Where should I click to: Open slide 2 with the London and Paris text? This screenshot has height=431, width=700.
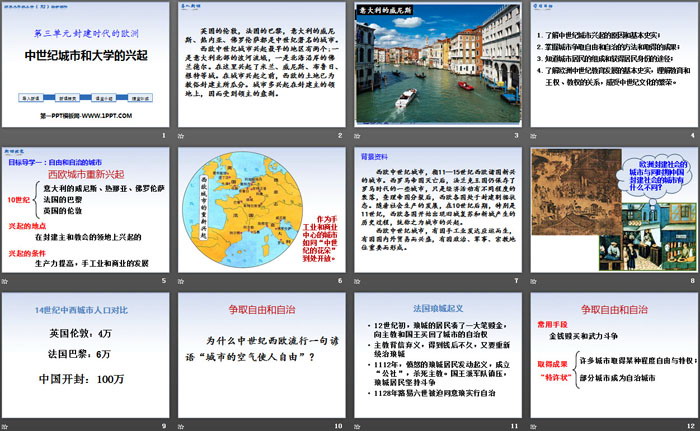(262, 63)
